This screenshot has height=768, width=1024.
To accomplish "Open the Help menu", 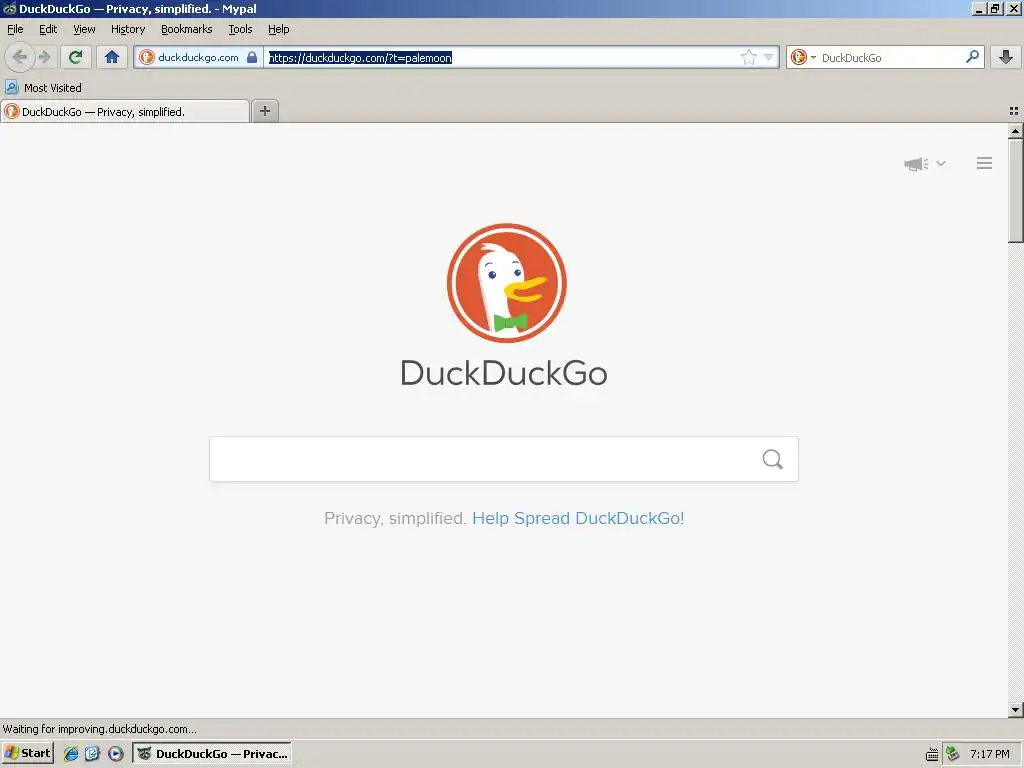I will [278, 29].
